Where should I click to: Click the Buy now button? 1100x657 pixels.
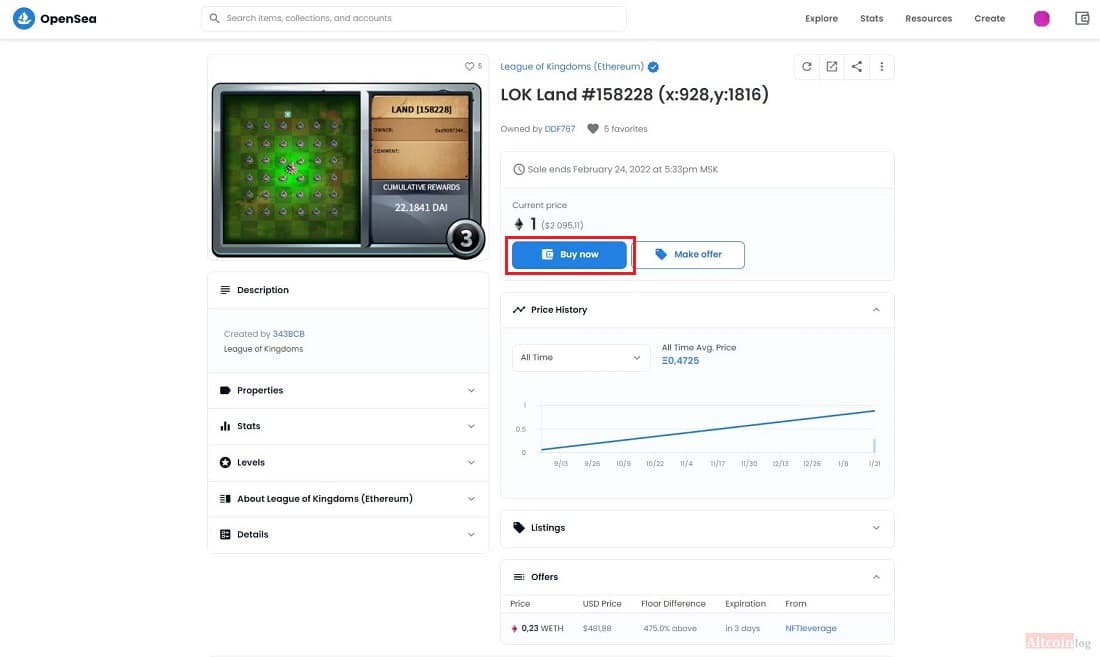tap(569, 255)
